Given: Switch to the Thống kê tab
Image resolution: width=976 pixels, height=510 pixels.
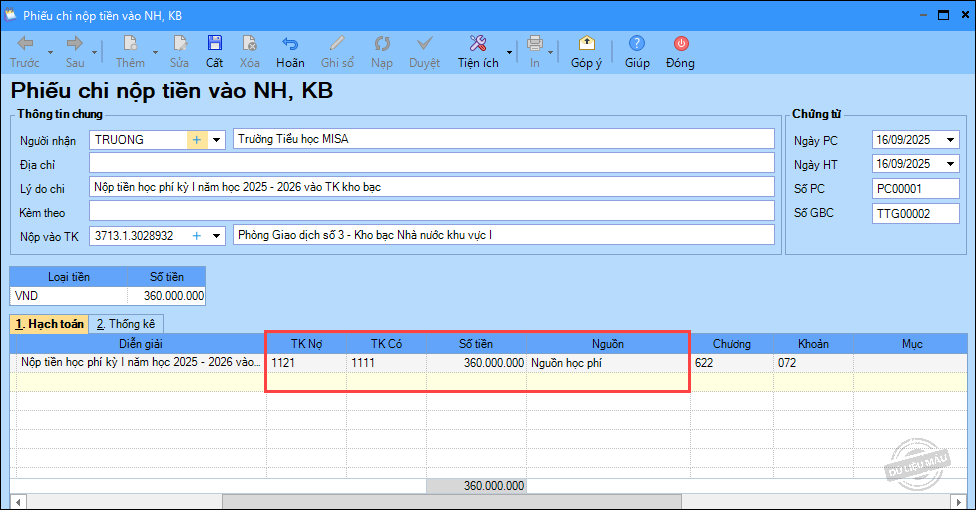Looking at the screenshot, I should coord(126,324).
